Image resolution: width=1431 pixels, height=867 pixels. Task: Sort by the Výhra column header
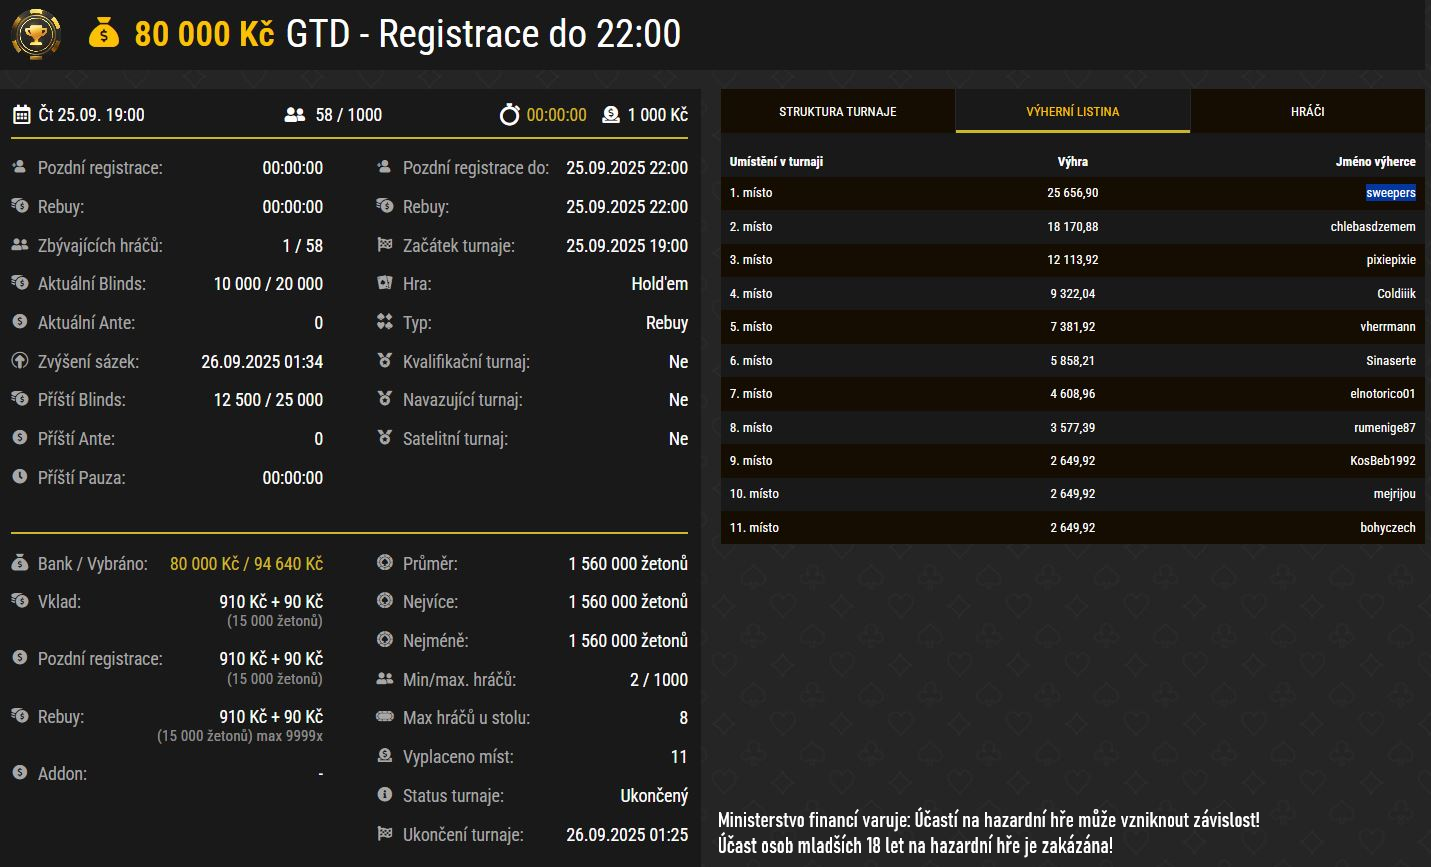click(1072, 161)
